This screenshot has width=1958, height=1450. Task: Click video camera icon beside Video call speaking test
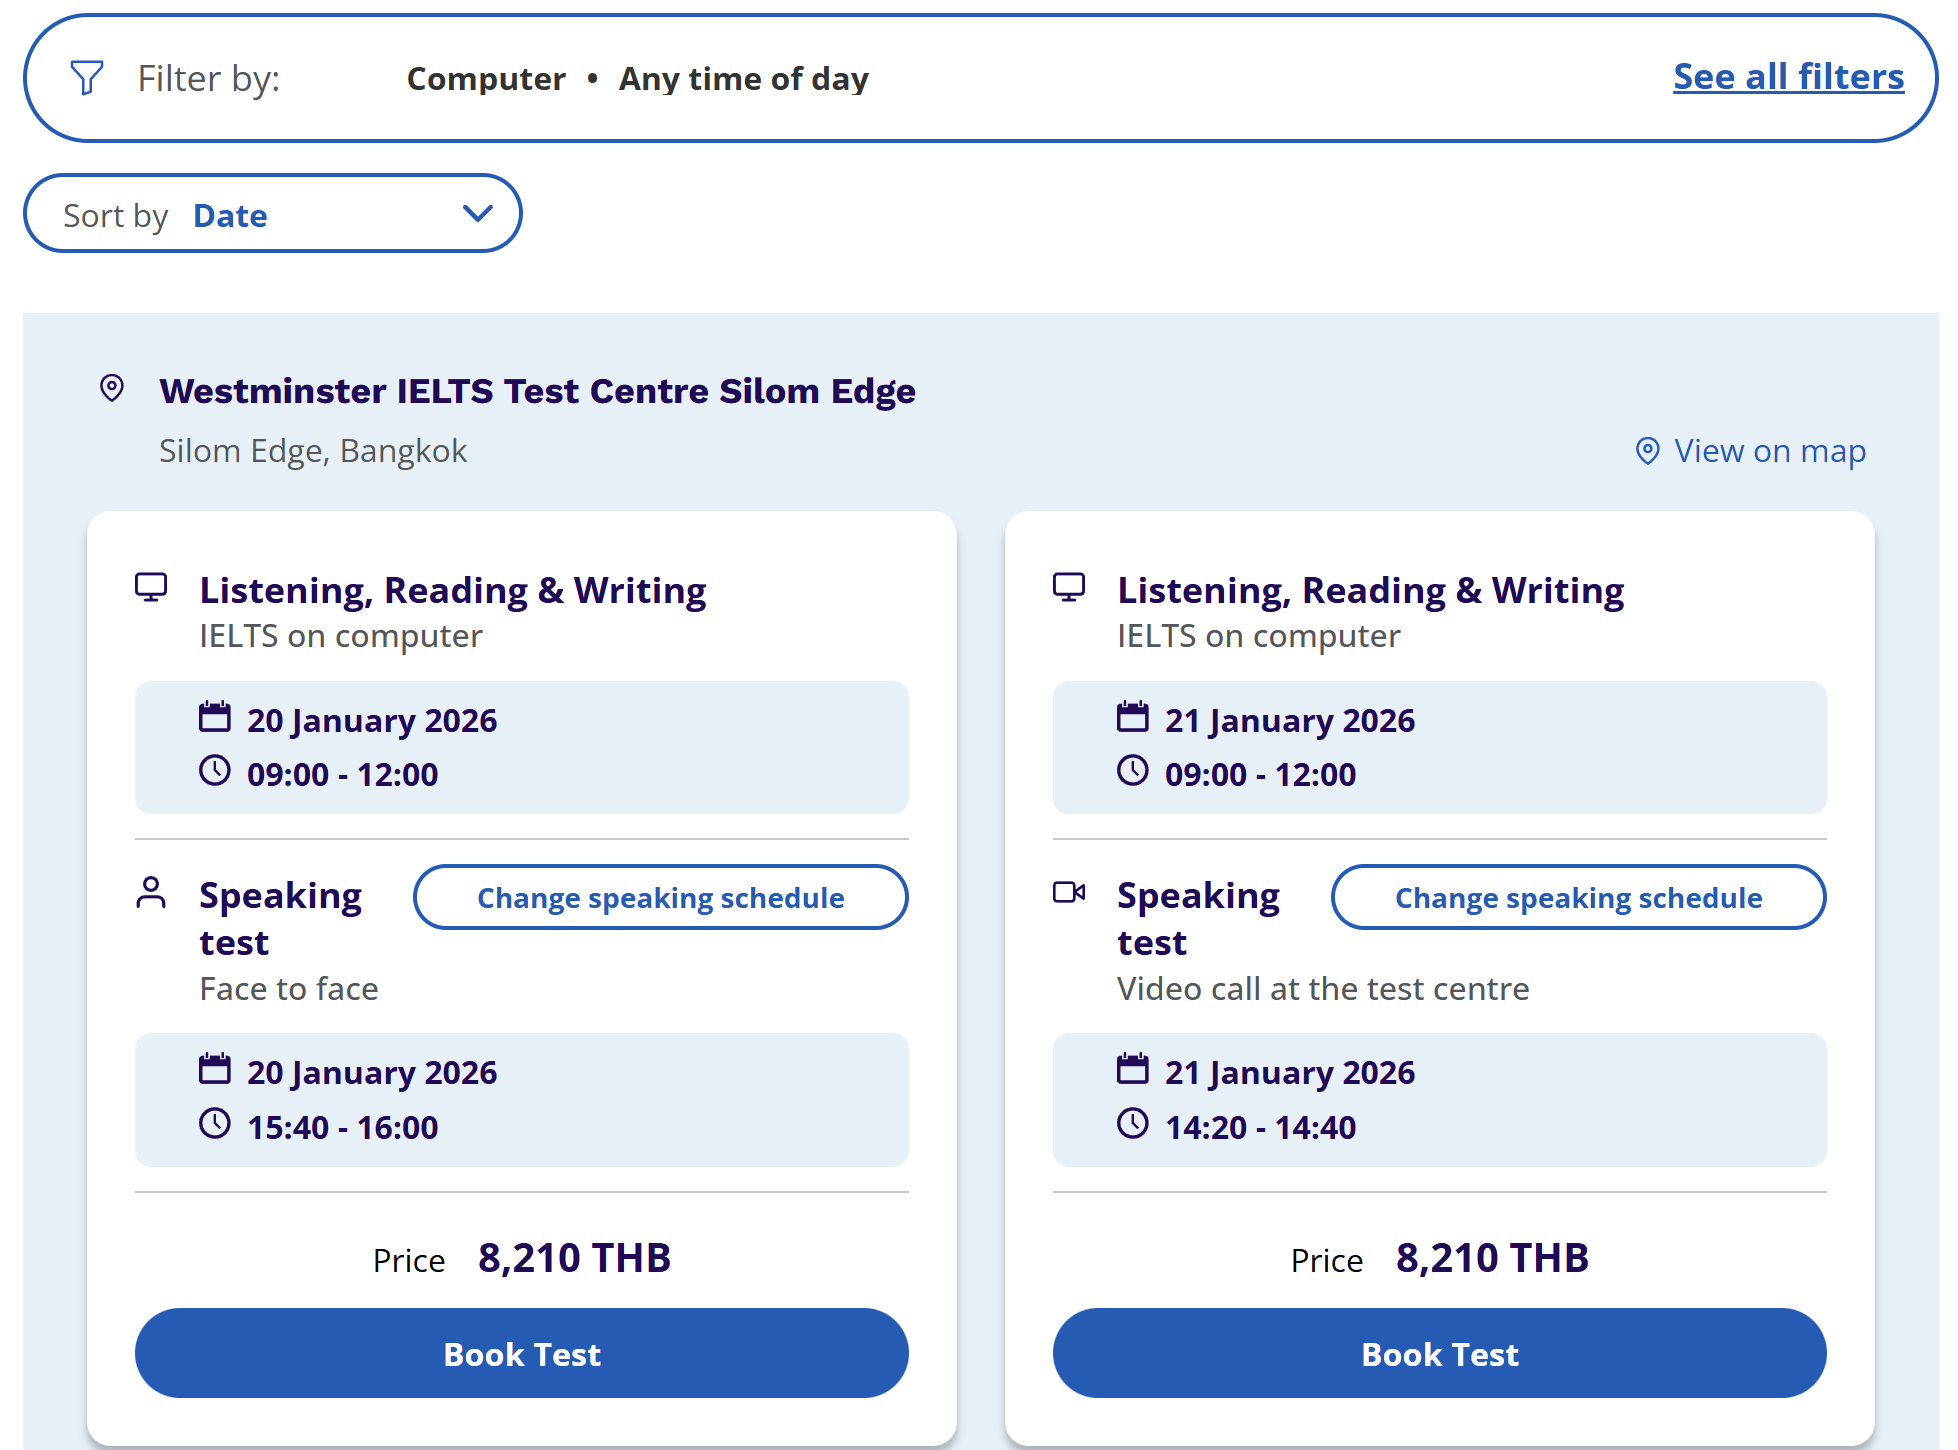click(1069, 892)
